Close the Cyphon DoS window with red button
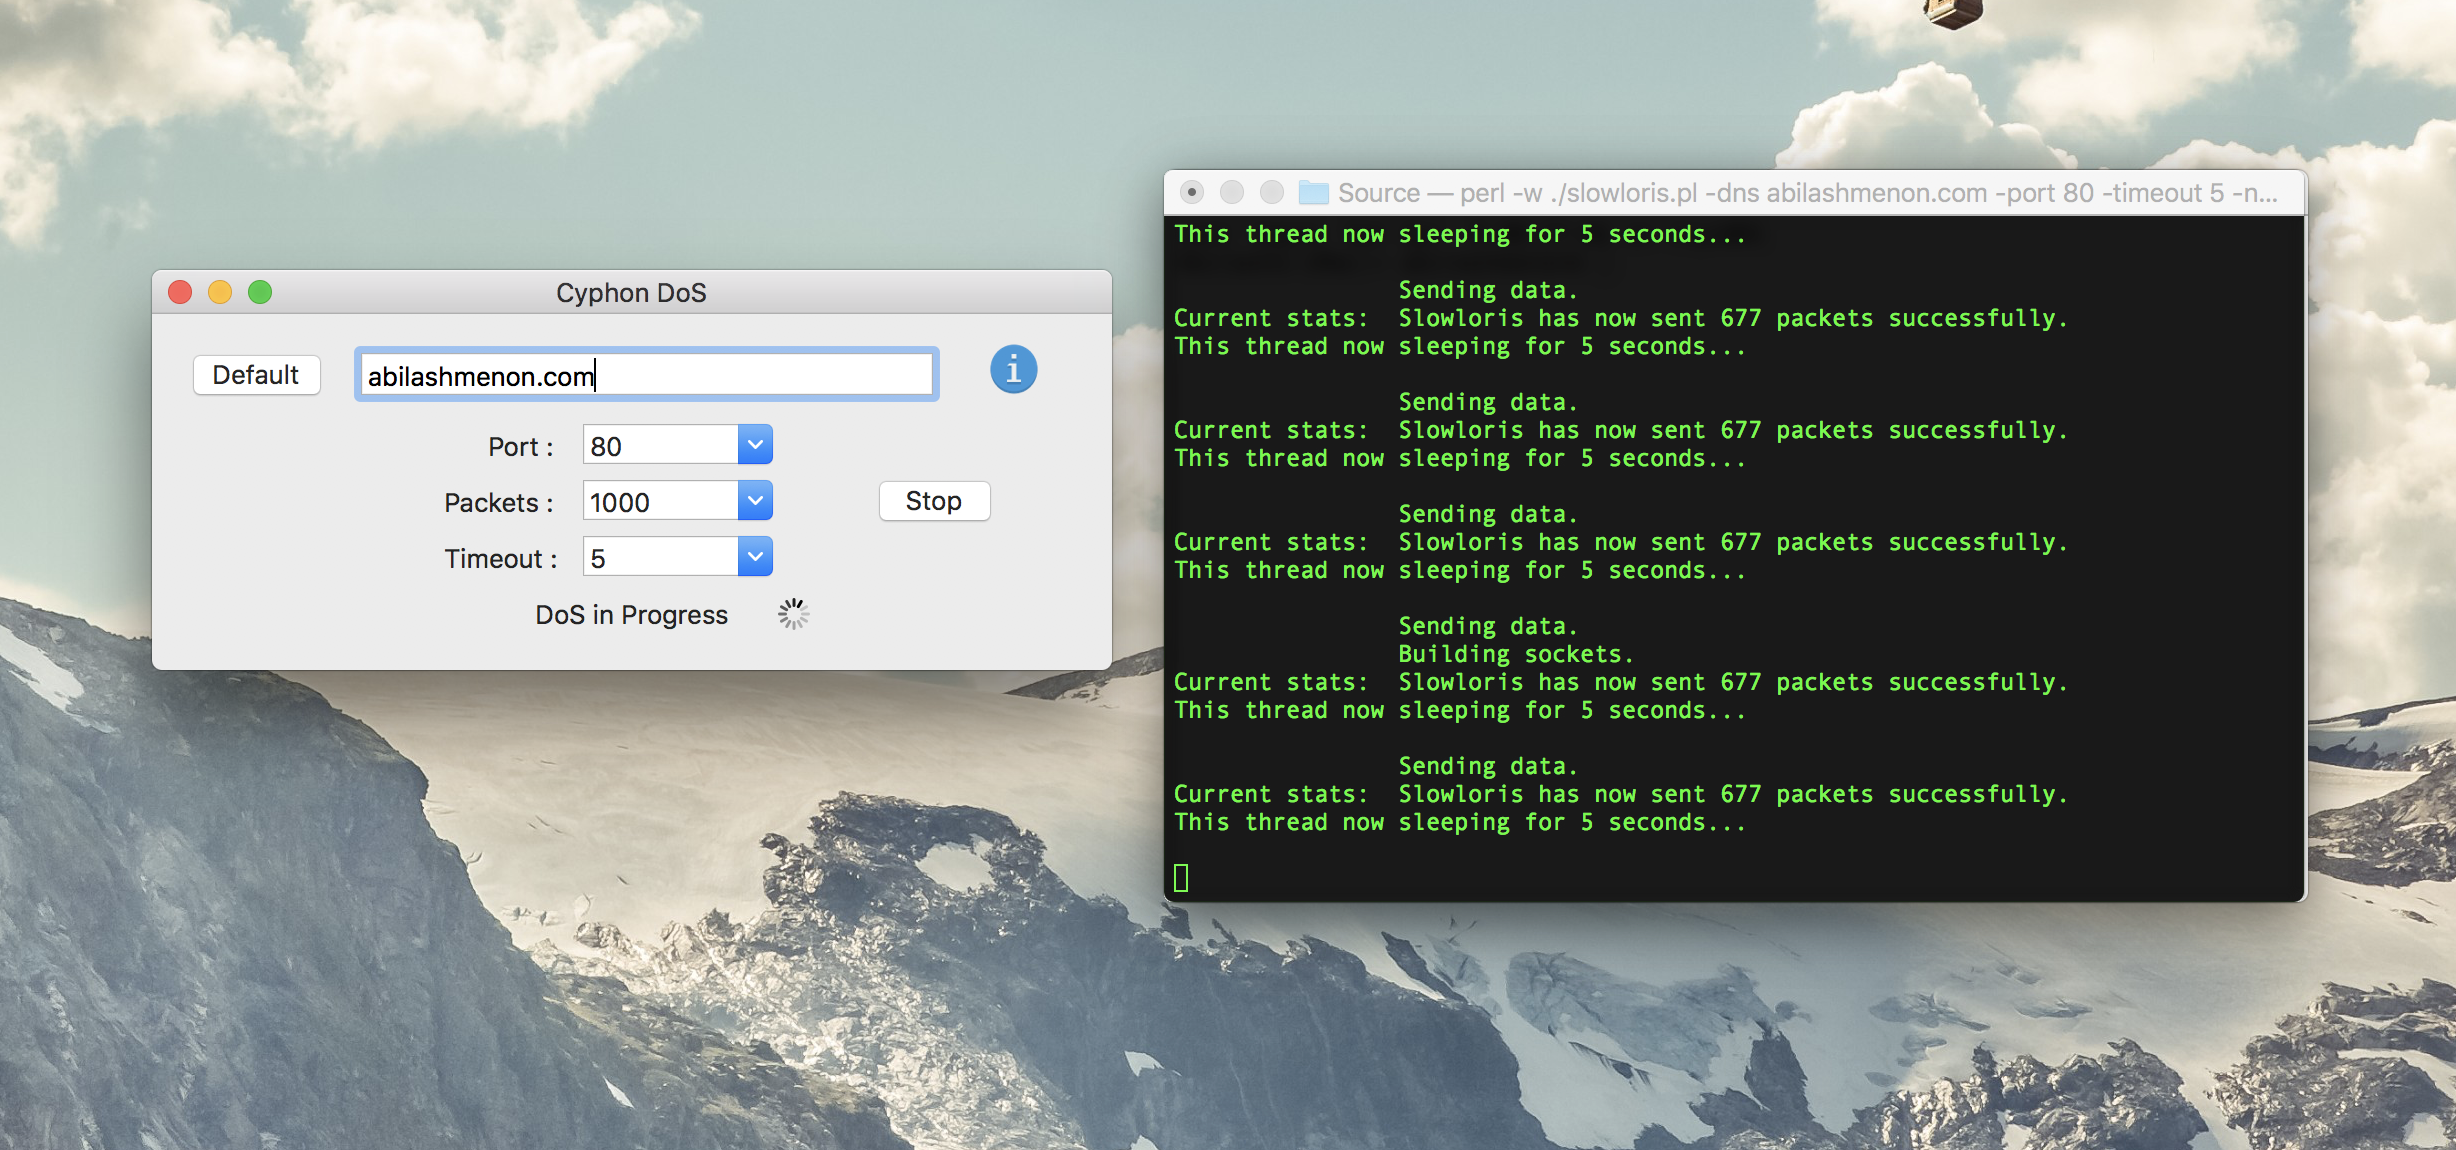2456x1150 pixels. point(180,292)
